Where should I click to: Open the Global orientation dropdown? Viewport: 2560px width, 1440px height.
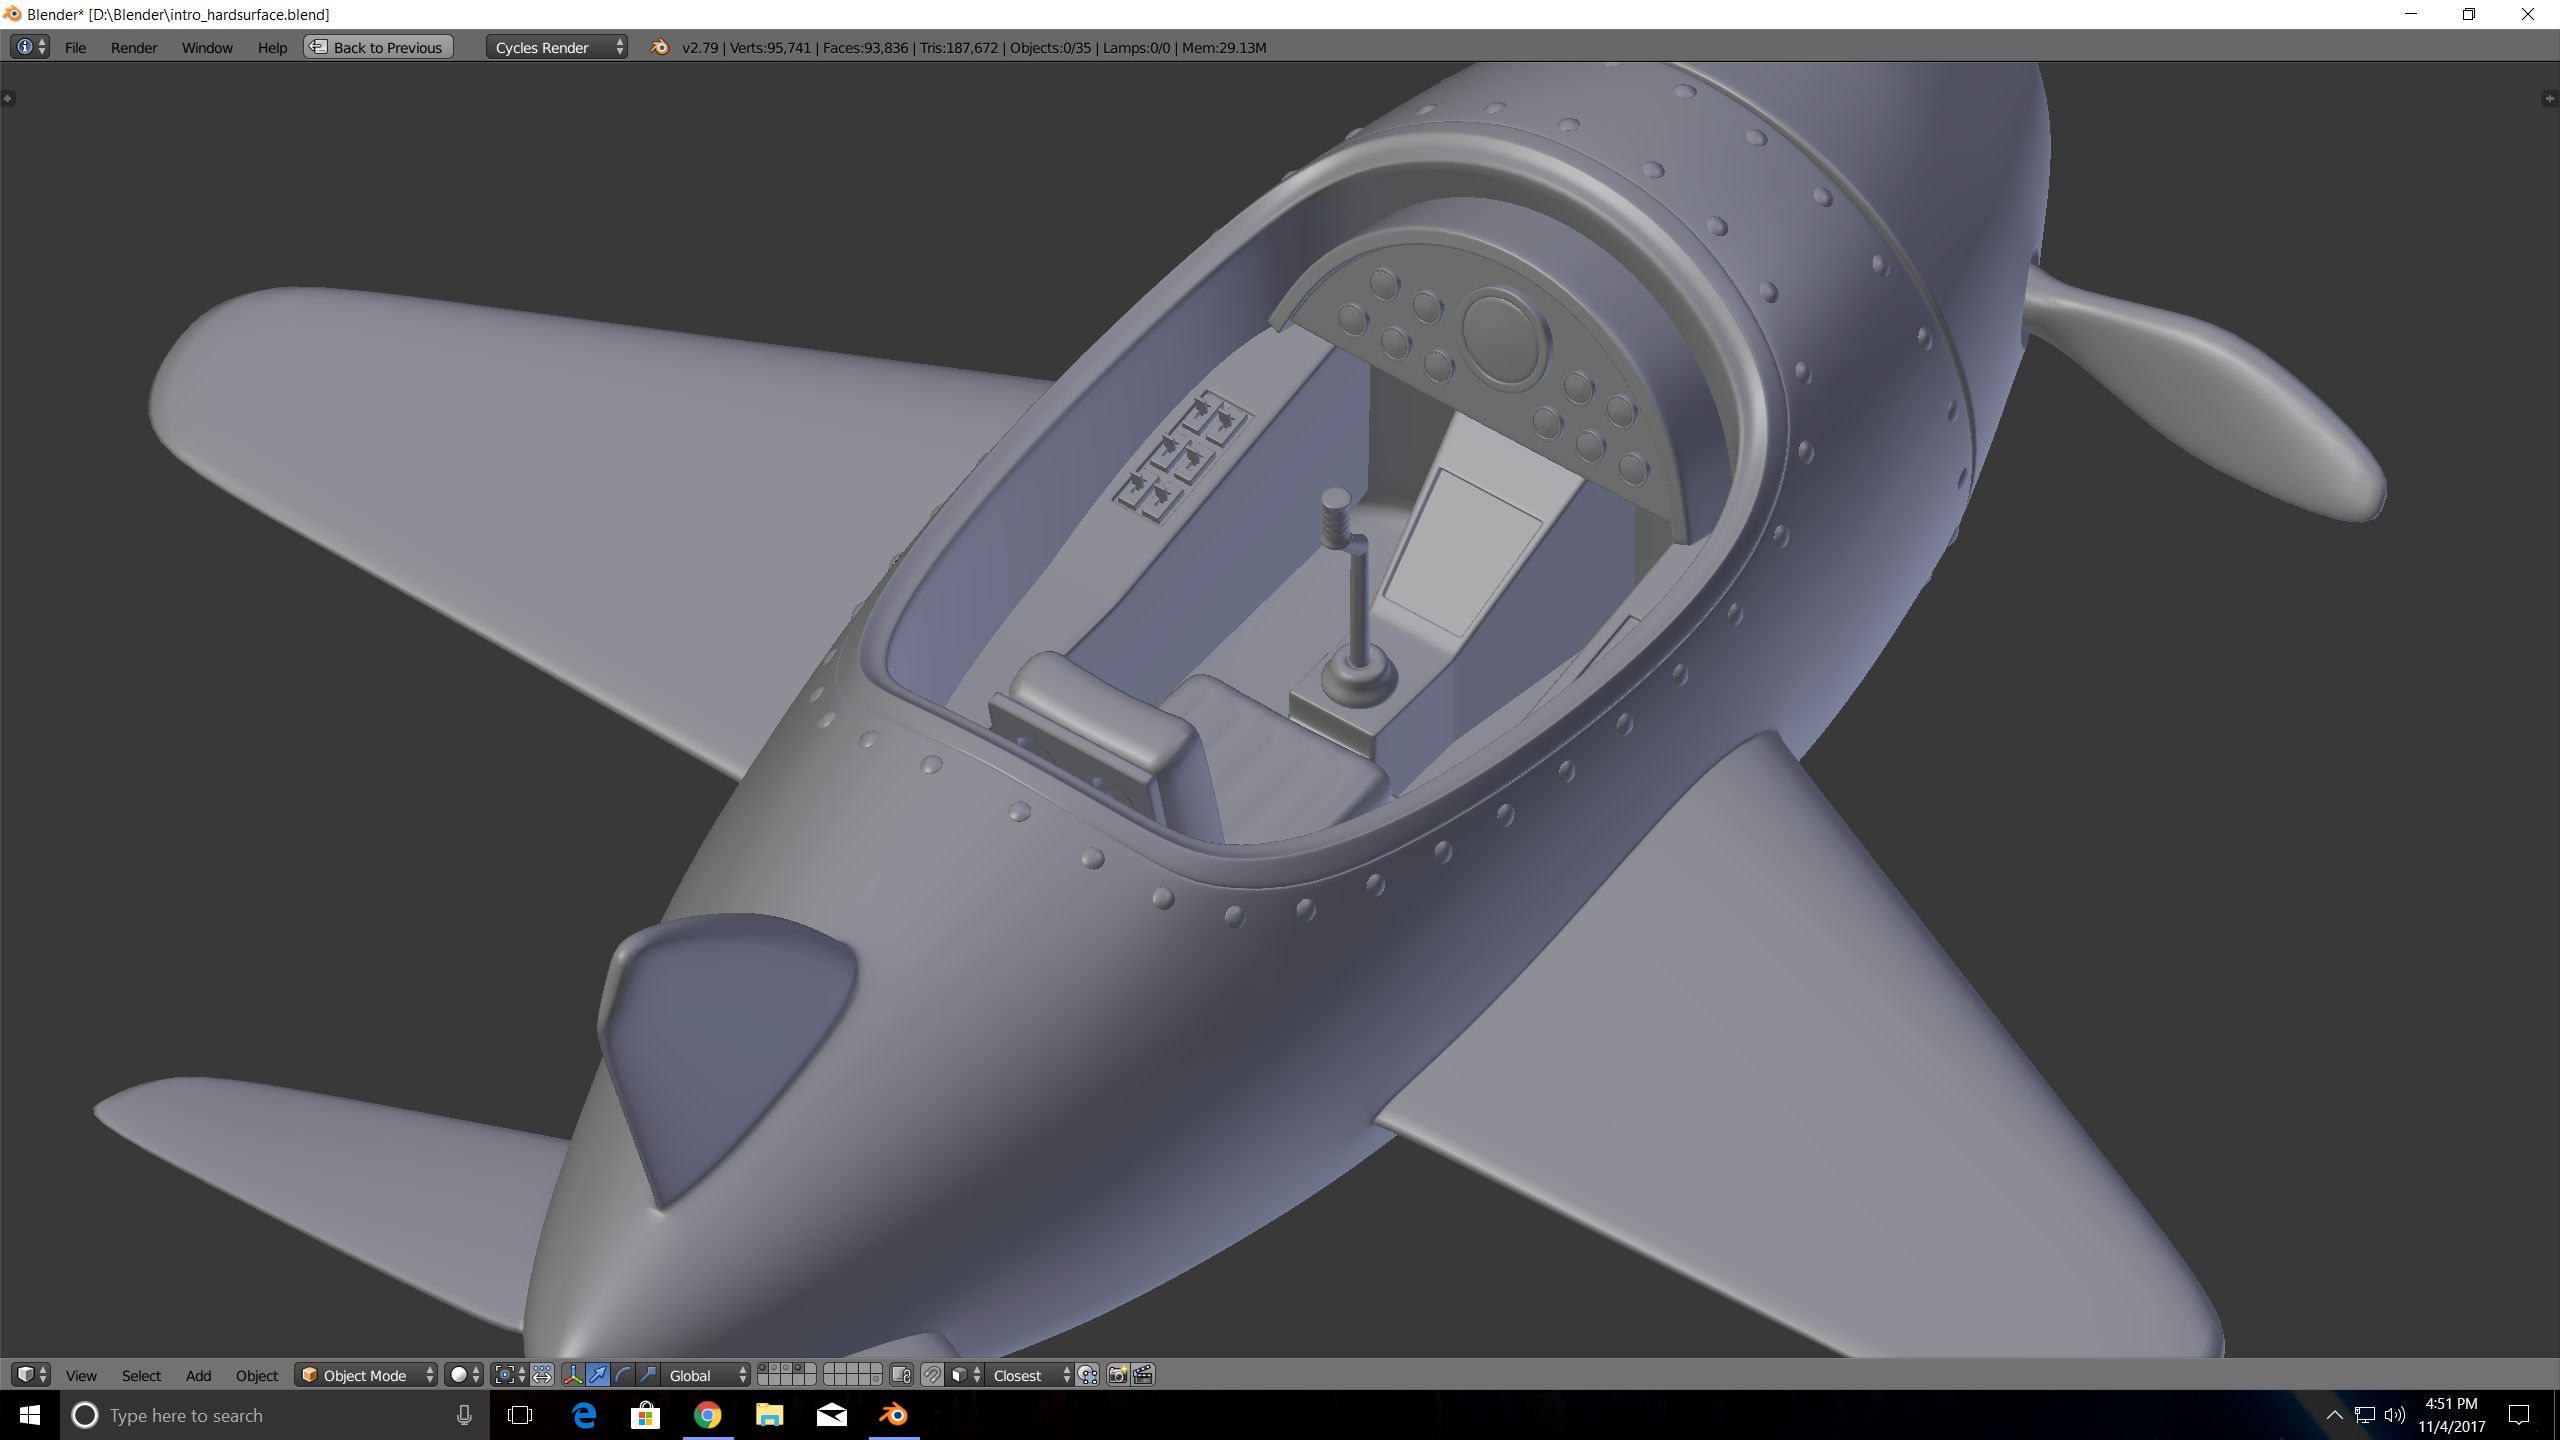click(x=707, y=1375)
